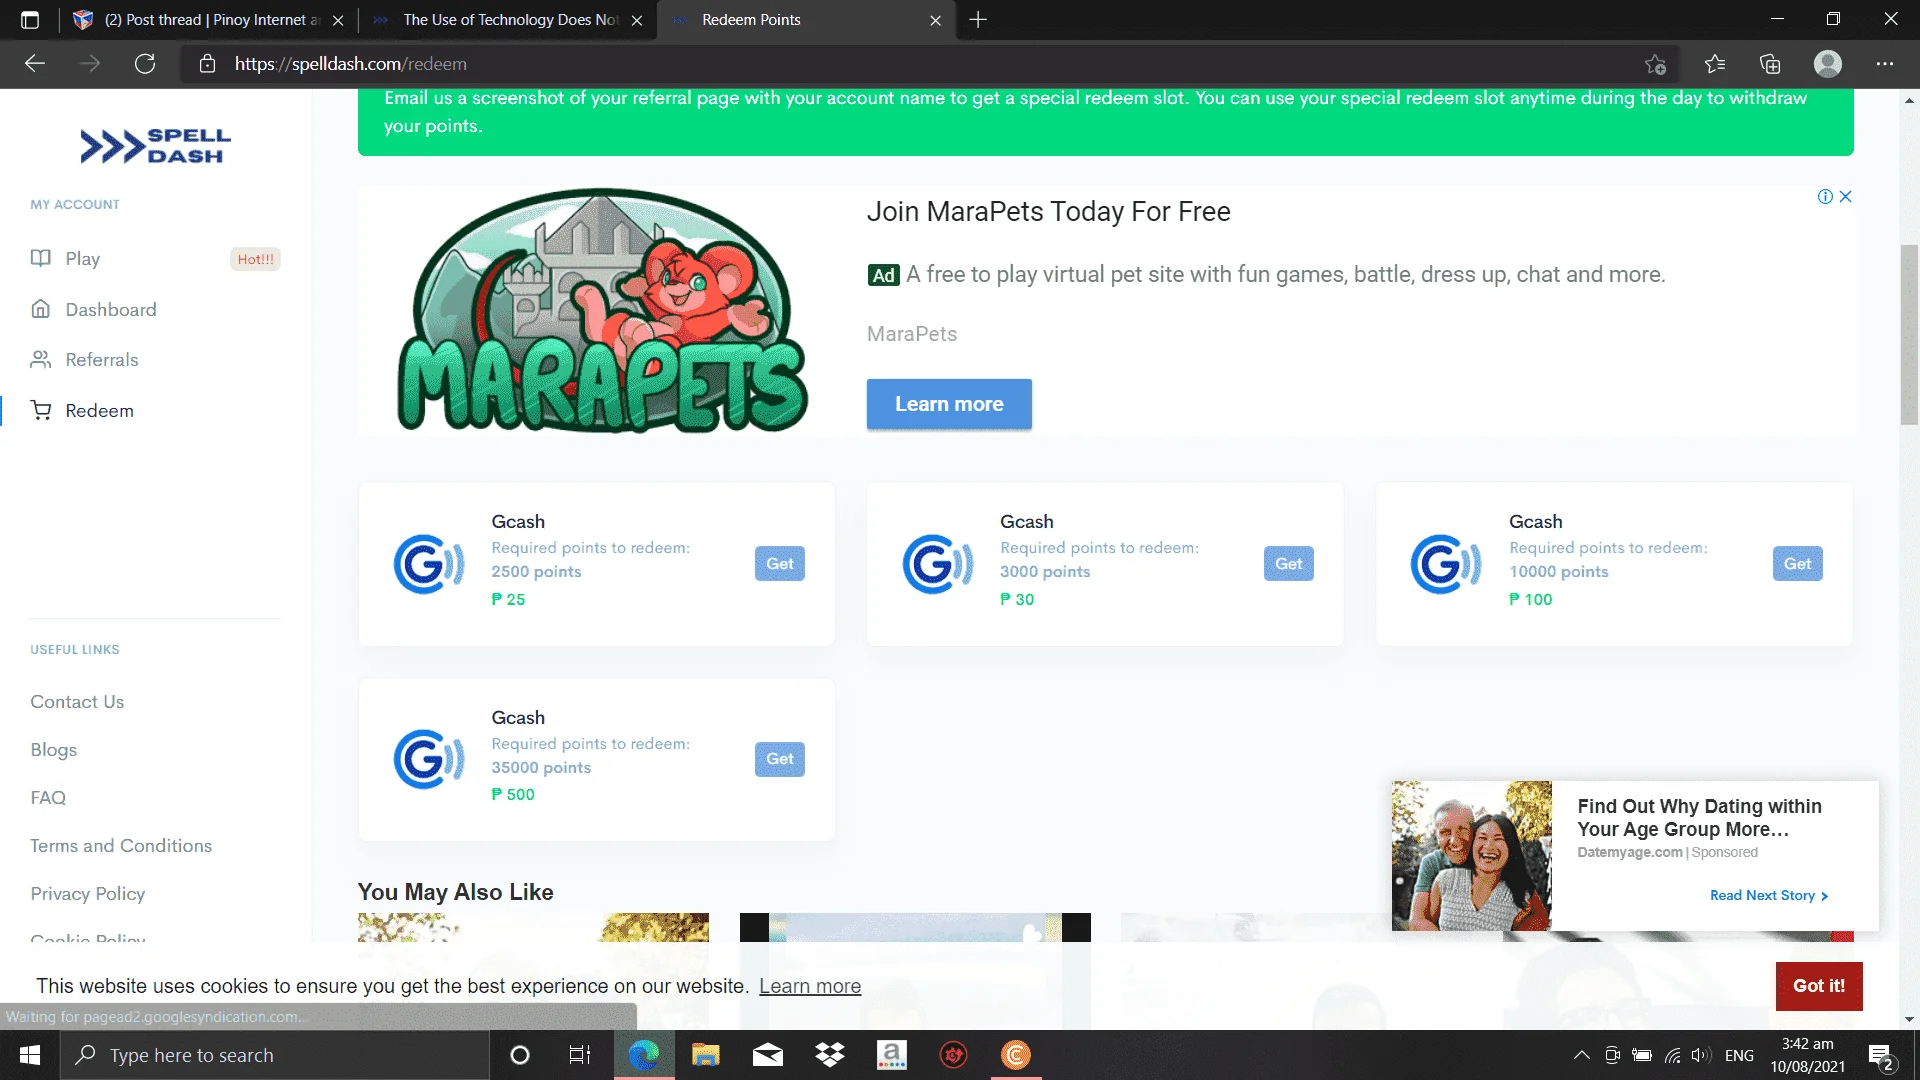Click Learn more on MaraPets ad
Screen dimensions: 1920x1080
[x=949, y=404]
